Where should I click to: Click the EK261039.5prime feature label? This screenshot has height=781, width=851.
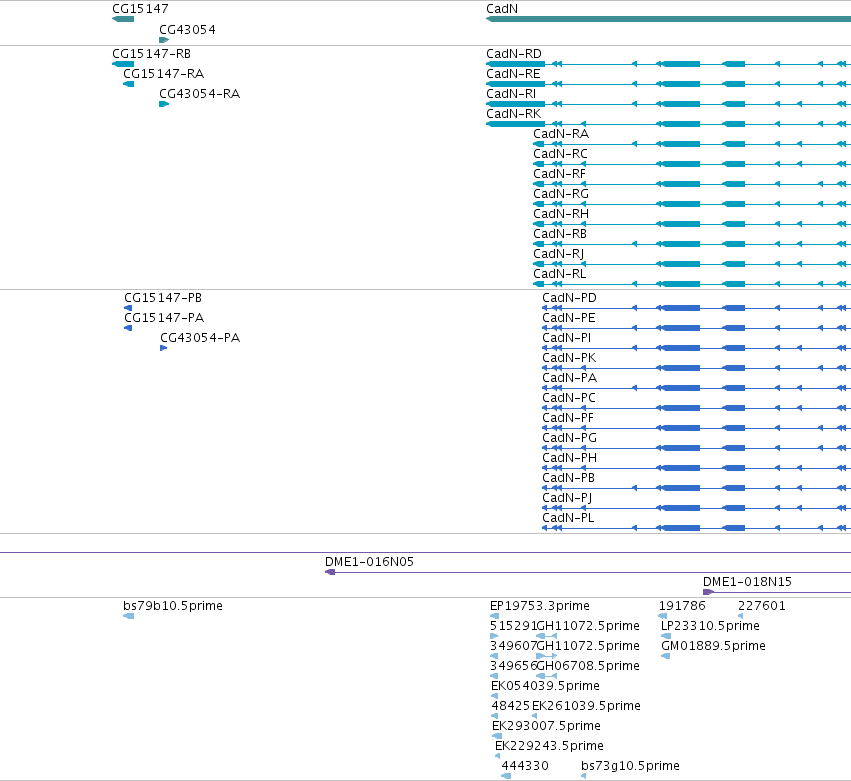[x=586, y=706]
